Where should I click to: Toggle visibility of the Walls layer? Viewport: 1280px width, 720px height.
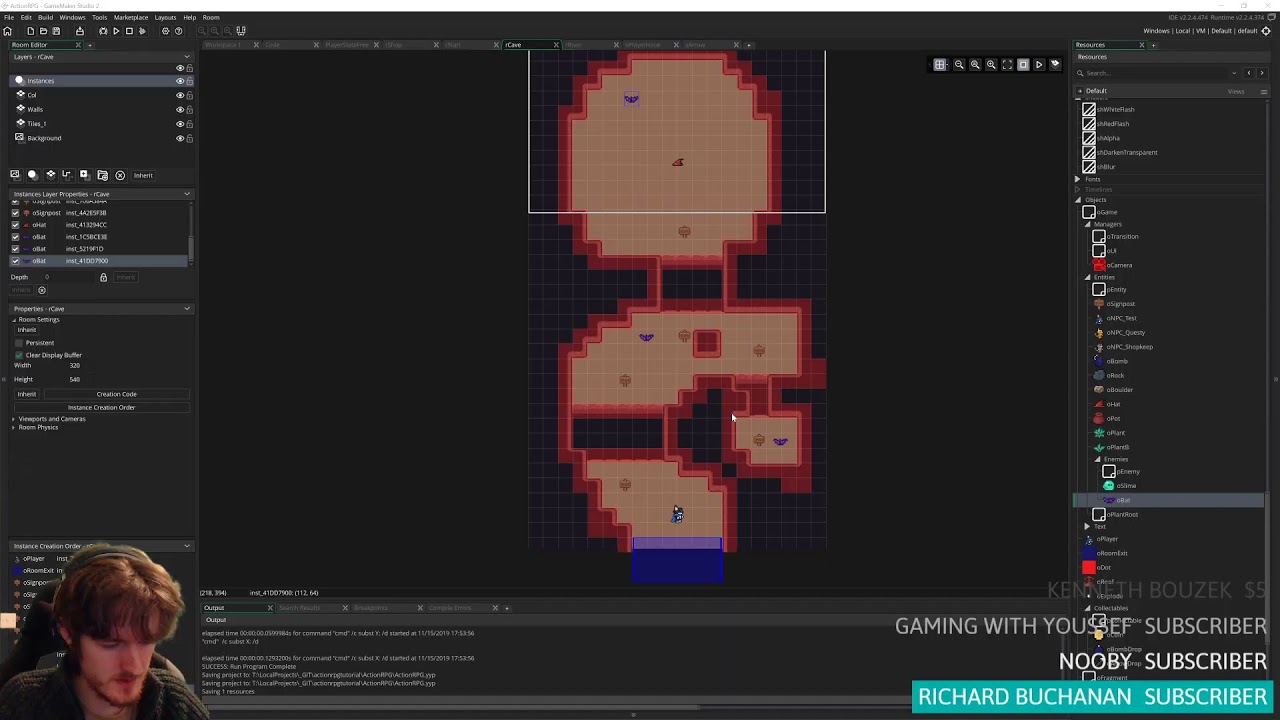[180, 109]
